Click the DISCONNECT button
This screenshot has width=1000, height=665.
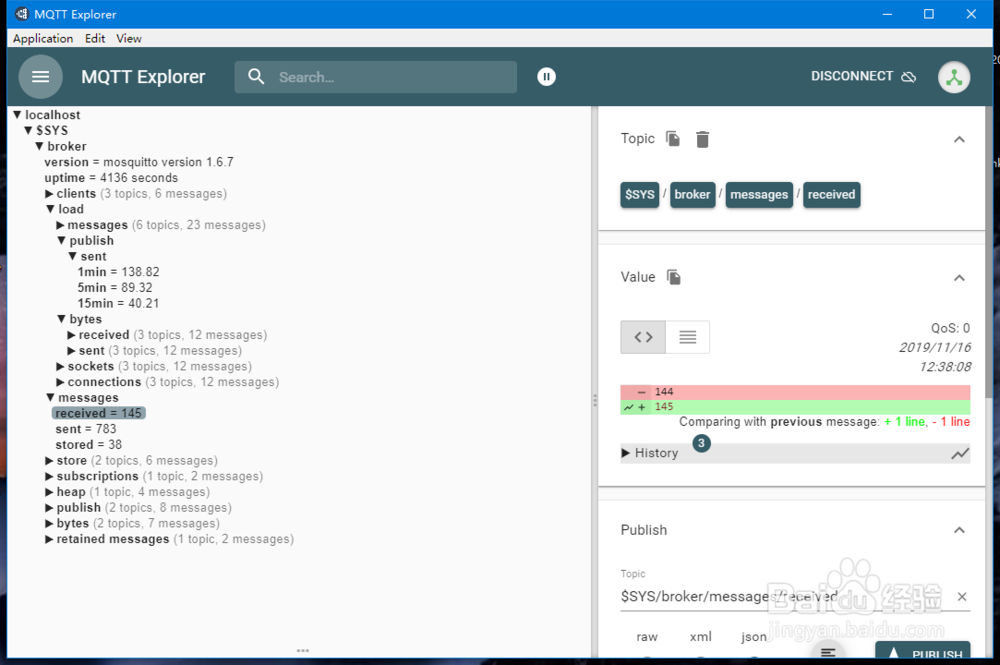click(x=863, y=77)
